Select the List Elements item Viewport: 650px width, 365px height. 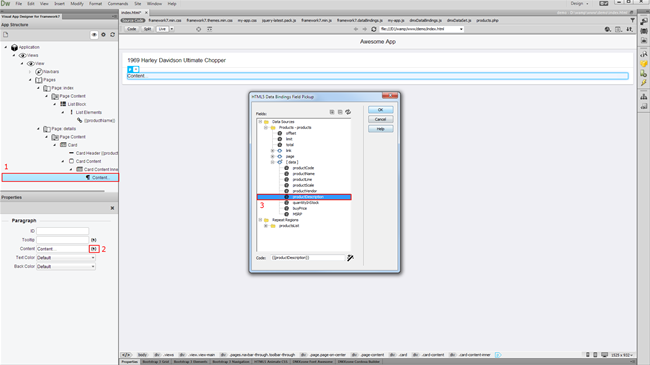click(88, 112)
